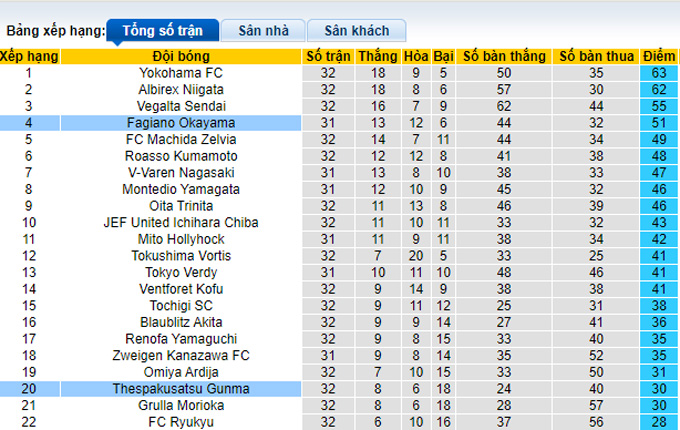Click the Số trận column header
The image size is (680, 430).
pos(329,56)
